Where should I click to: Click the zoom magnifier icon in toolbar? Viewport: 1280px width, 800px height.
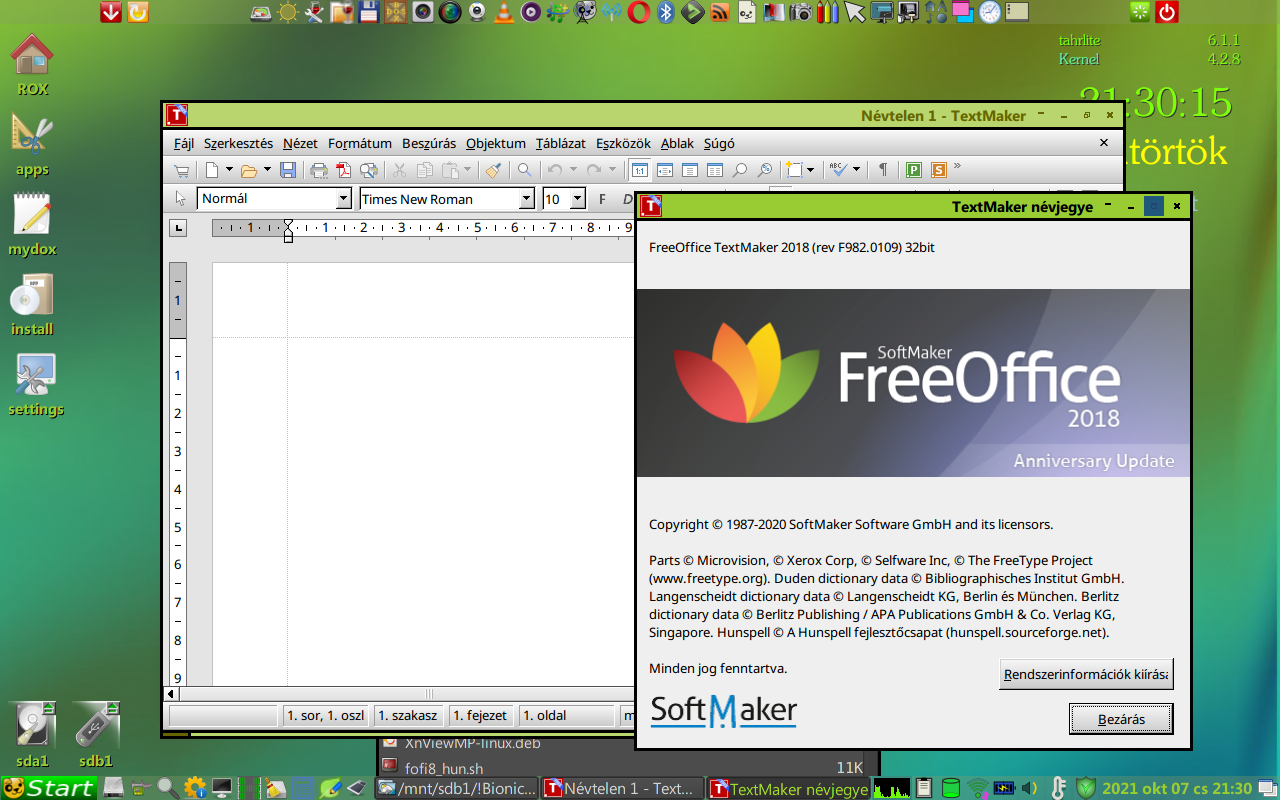pos(739,170)
